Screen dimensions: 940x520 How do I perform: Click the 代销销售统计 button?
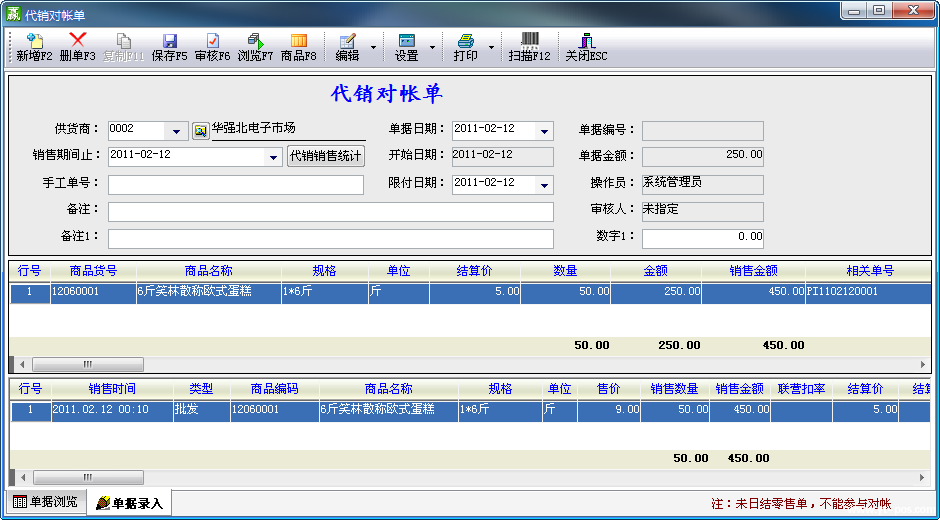326,157
